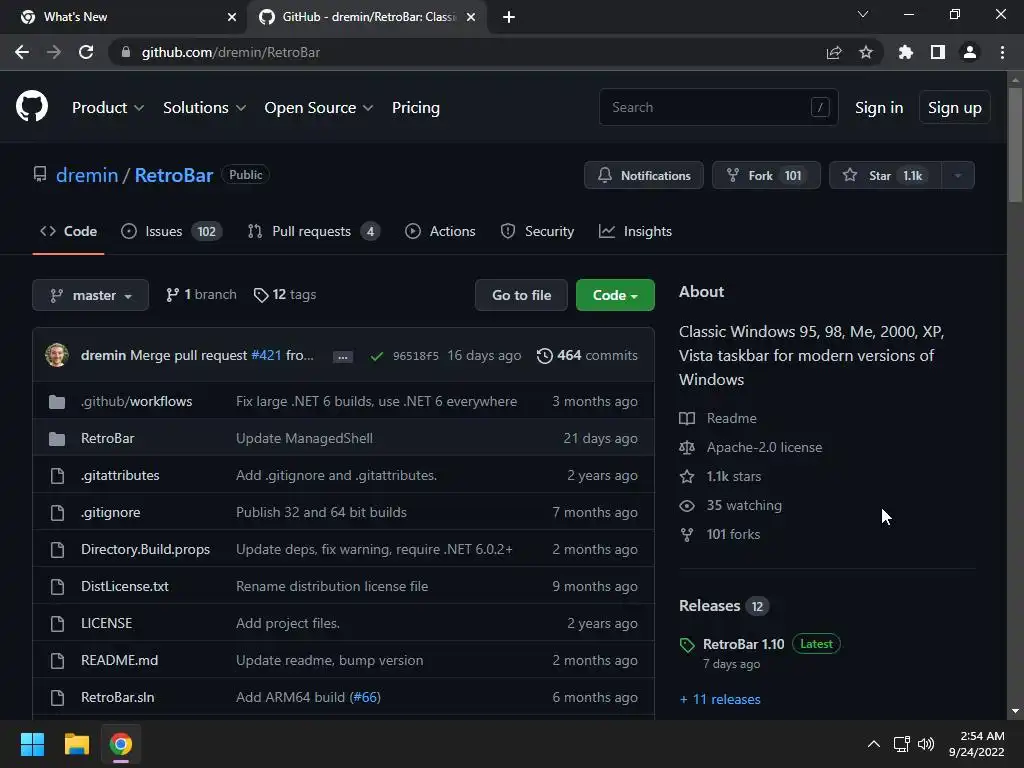The image size is (1024, 768).
Task: Open the Chrome three-dot menu
Action: click(1002, 52)
